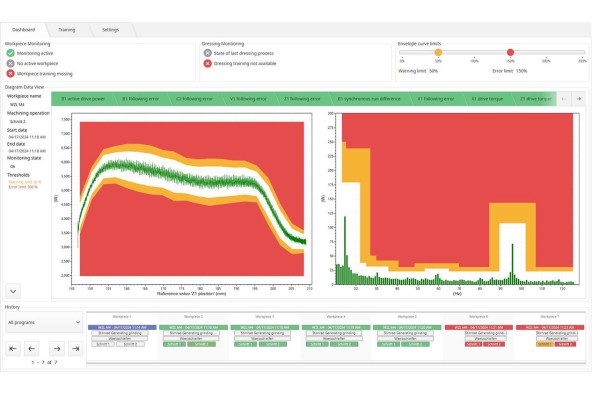Click the envelope curve limits slider track
Image resolution: width=592 pixels, height=394 pixels.
[492, 52]
